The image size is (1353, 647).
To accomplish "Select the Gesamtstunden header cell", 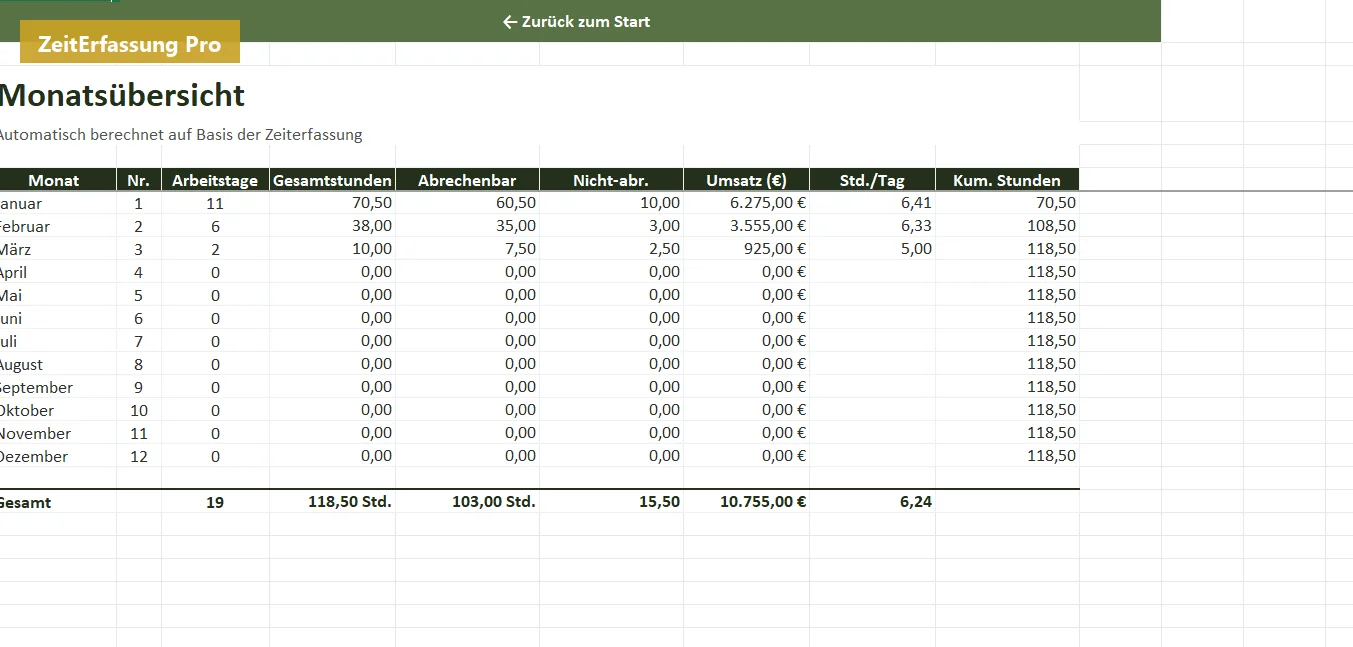I will click(332, 180).
